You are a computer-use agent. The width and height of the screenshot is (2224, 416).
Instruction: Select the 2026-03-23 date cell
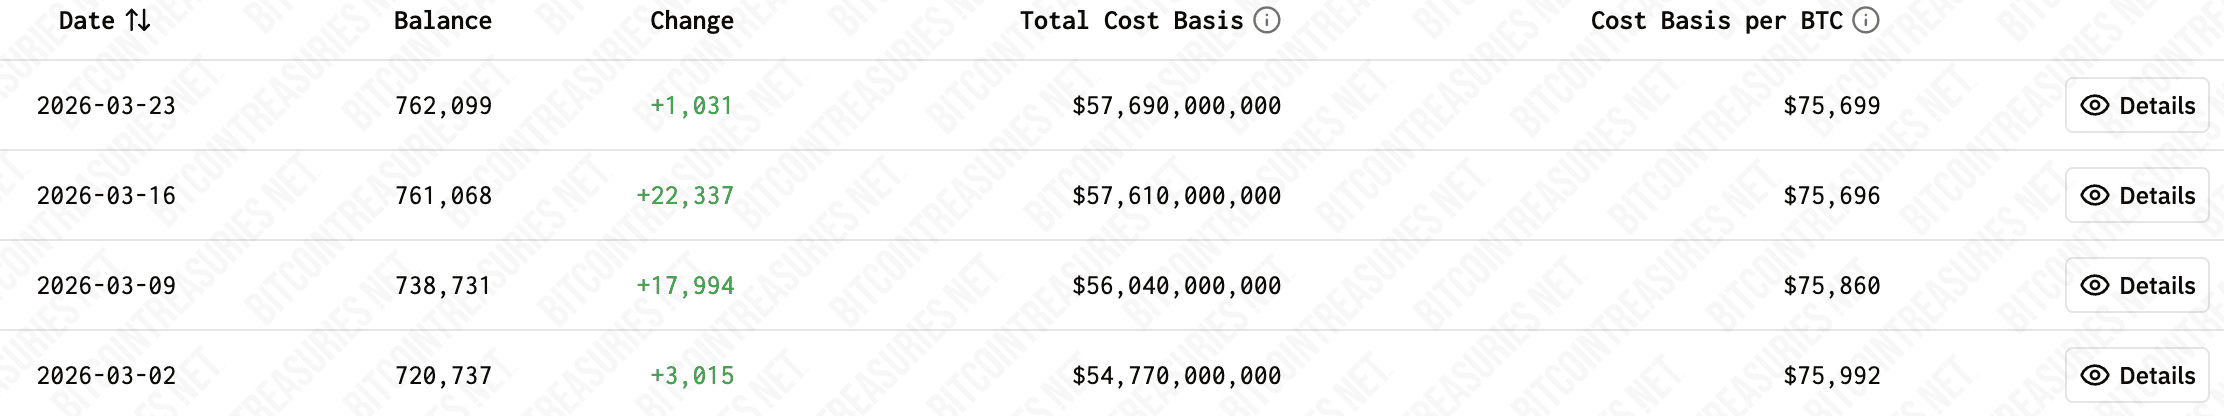[106, 106]
